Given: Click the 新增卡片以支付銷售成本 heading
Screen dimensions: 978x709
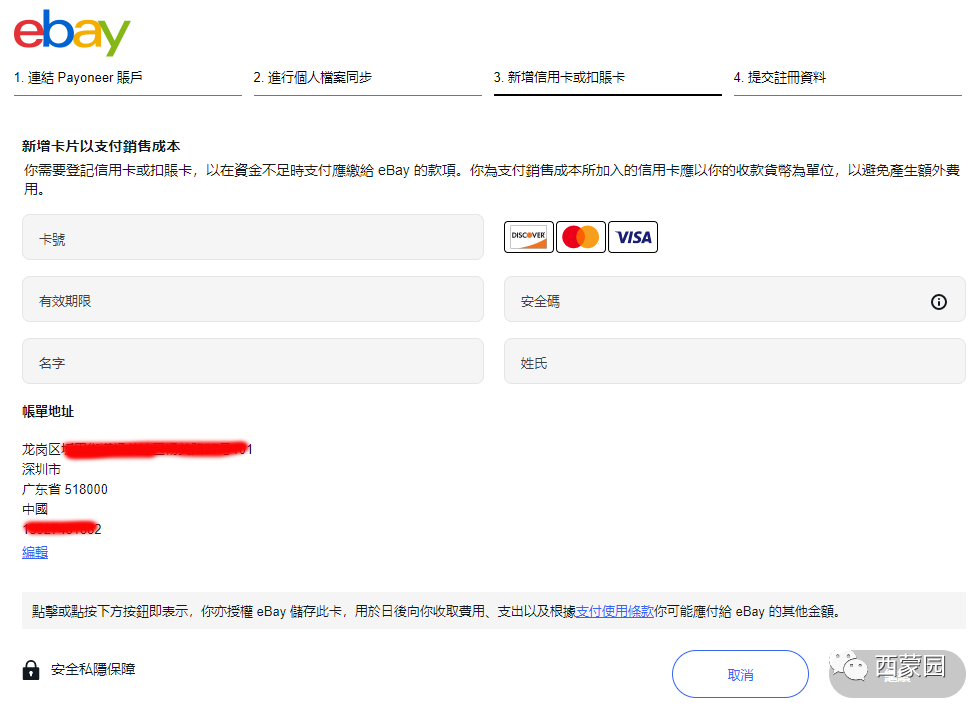Looking at the screenshot, I should click(x=101, y=146).
